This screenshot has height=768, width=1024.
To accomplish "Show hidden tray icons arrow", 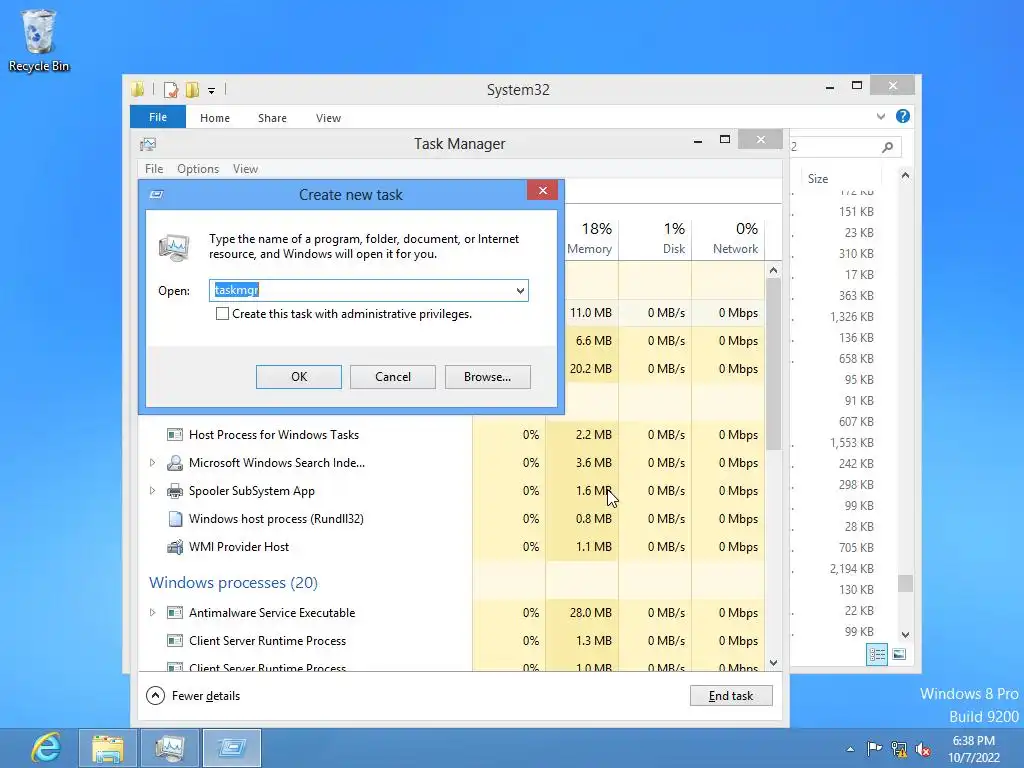I will pyautogui.click(x=850, y=749).
